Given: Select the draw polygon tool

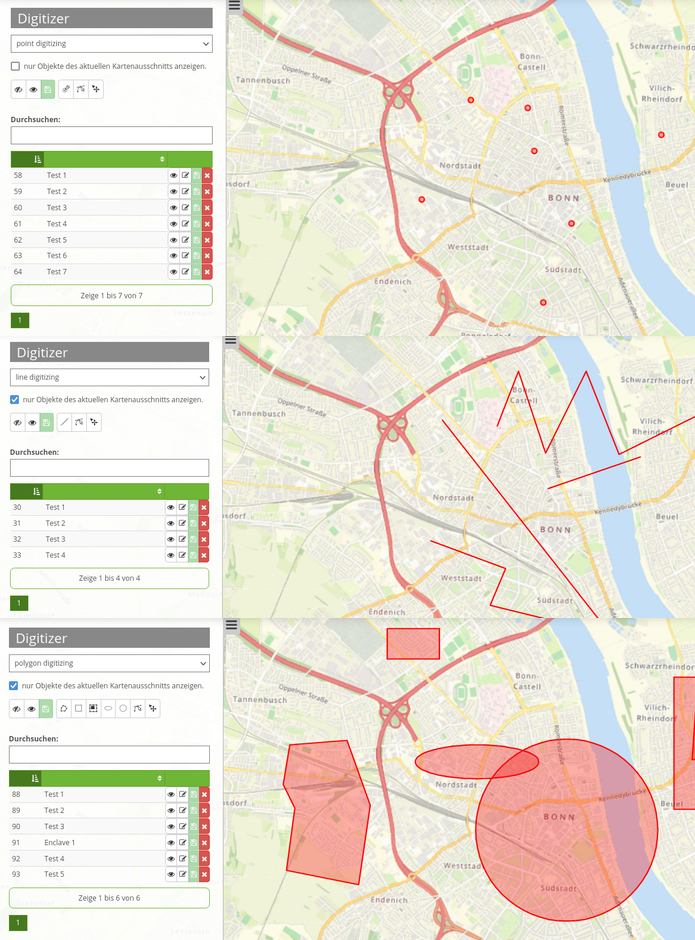Looking at the screenshot, I should (64, 708).
